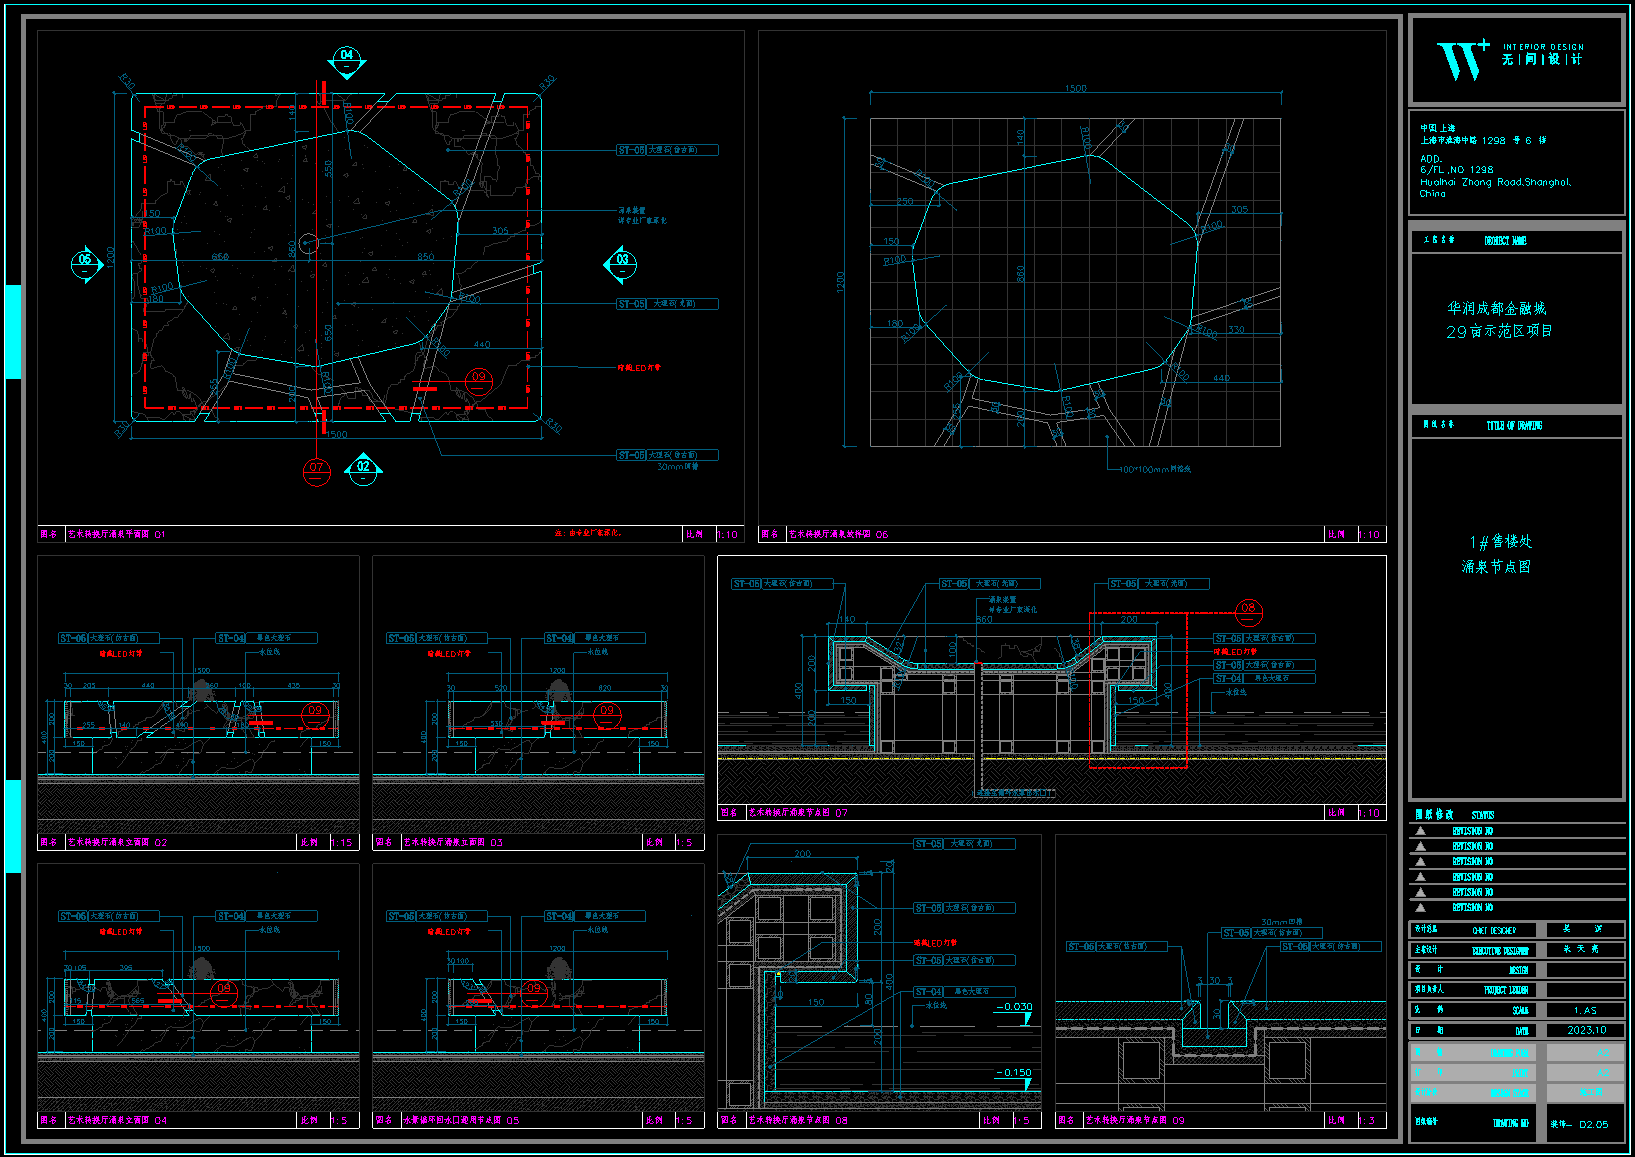1635x1157 pixels.
Task: Select red 09 marker in elevation drawing 03
Action: coord(607,714)
